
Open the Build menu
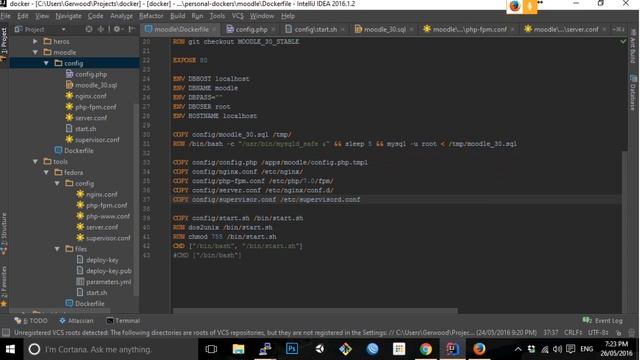(x=178, y=16)
